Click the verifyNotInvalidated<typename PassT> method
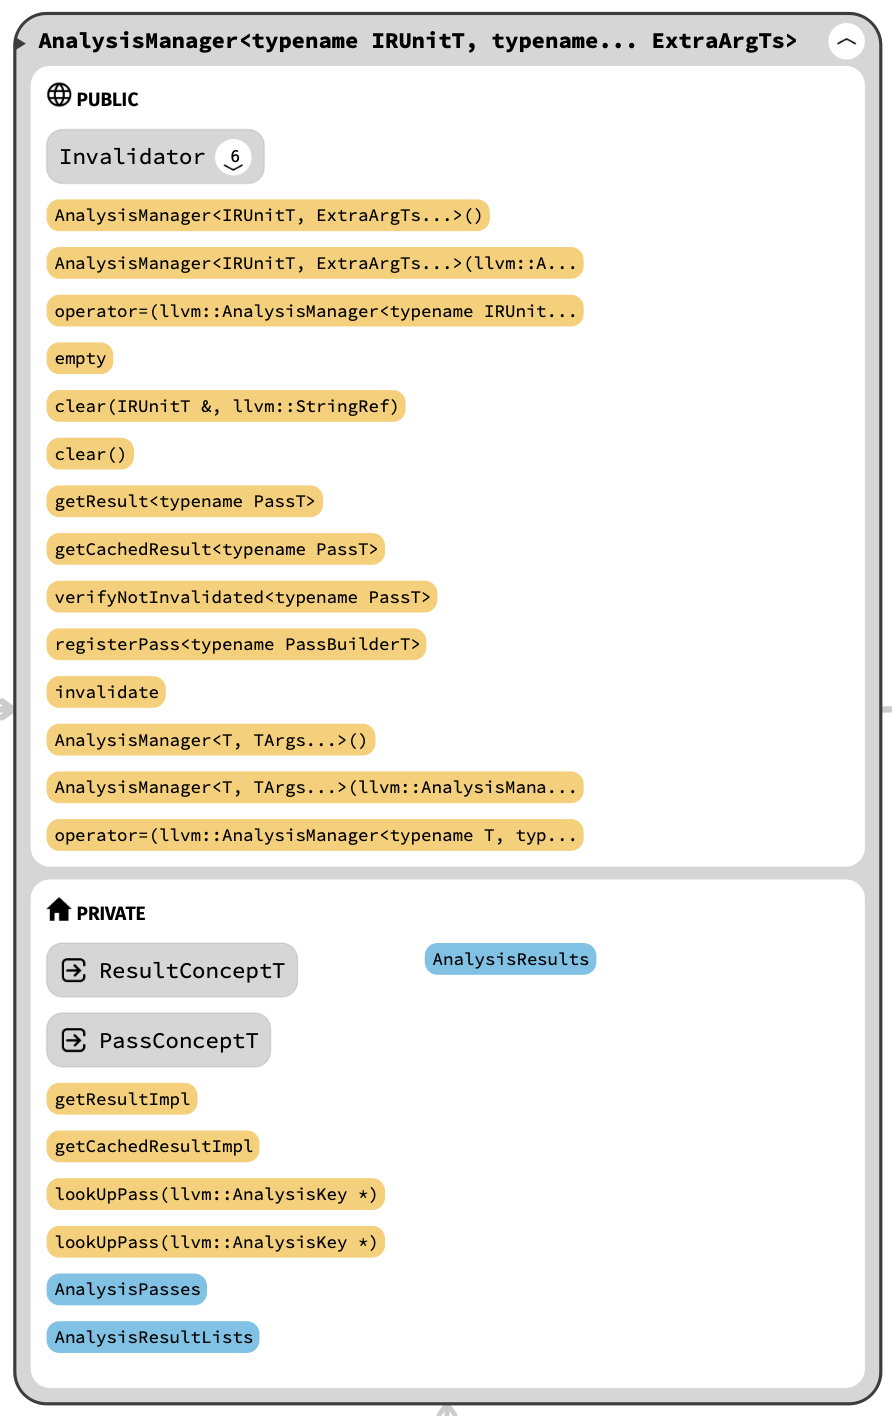The width and height of the screenshot is (892, 1416). pos(242,597)
